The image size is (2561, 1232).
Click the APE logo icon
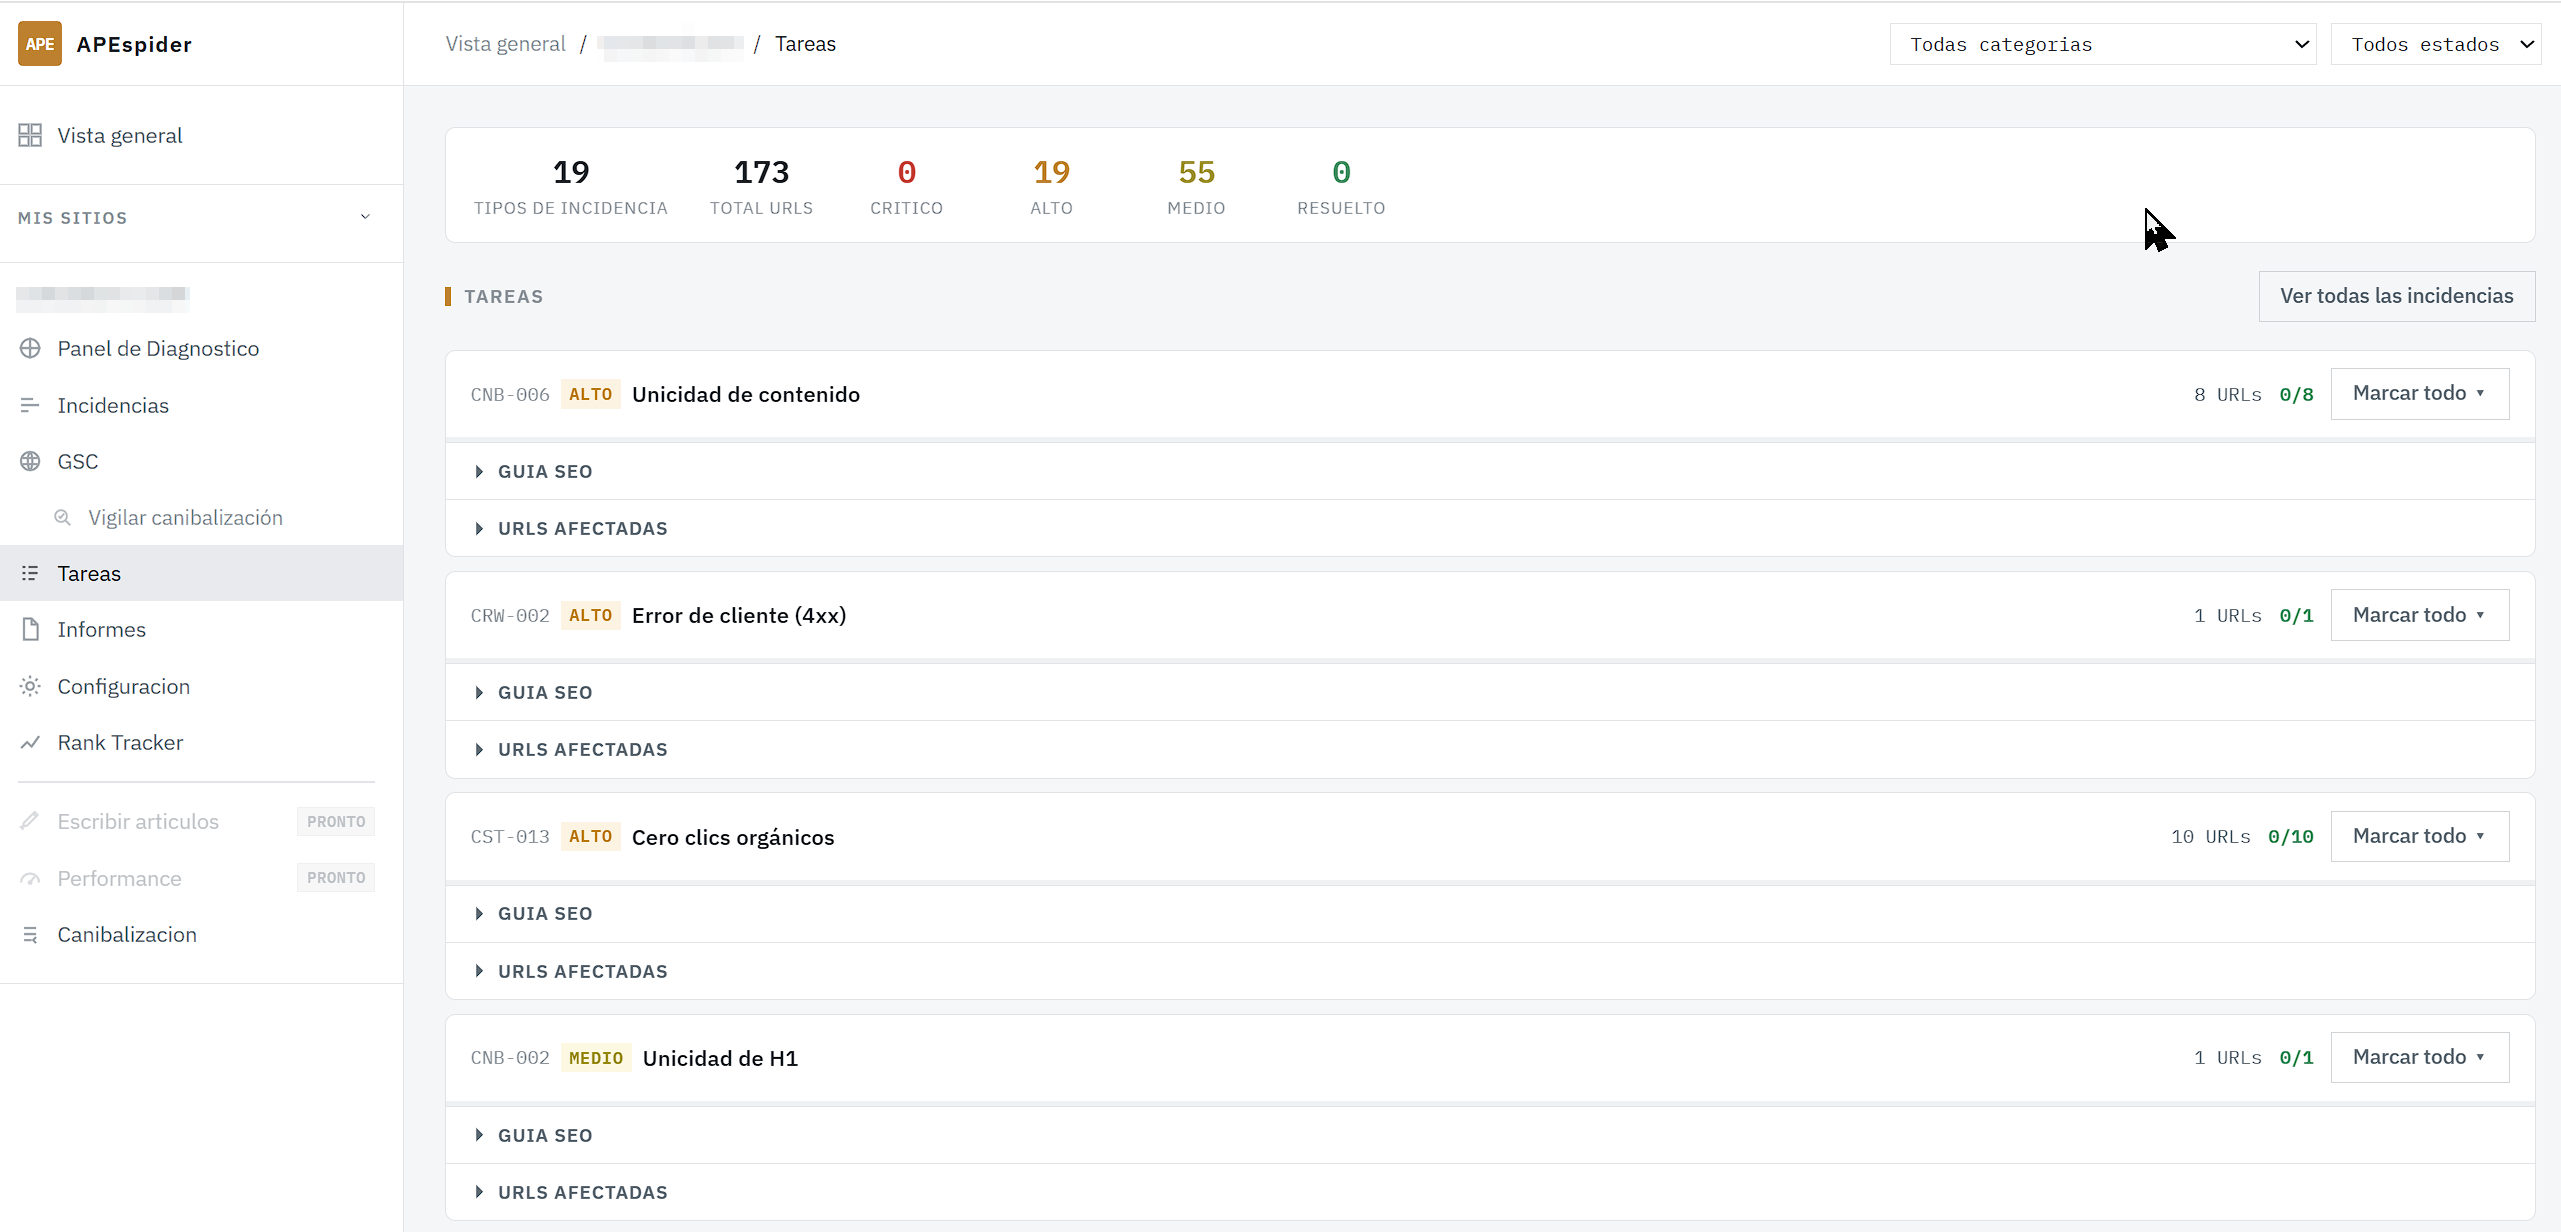click(40, 44)
